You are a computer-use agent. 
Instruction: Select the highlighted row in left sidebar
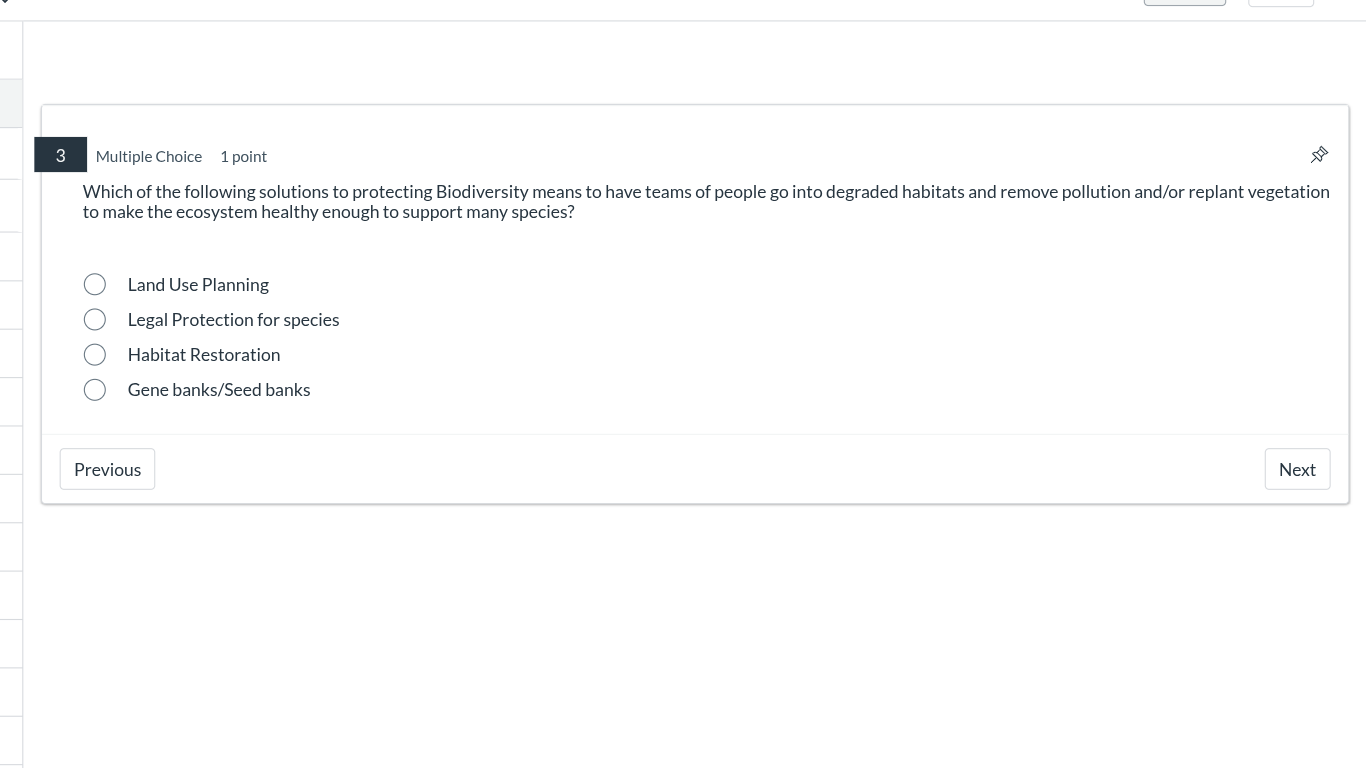[x=11, y=104]
